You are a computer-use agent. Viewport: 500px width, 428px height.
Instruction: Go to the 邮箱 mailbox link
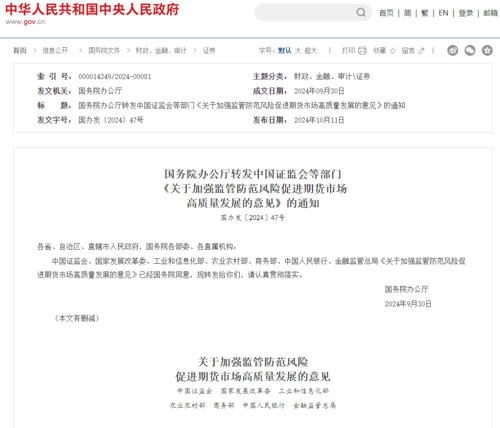(x=491, y=13)
